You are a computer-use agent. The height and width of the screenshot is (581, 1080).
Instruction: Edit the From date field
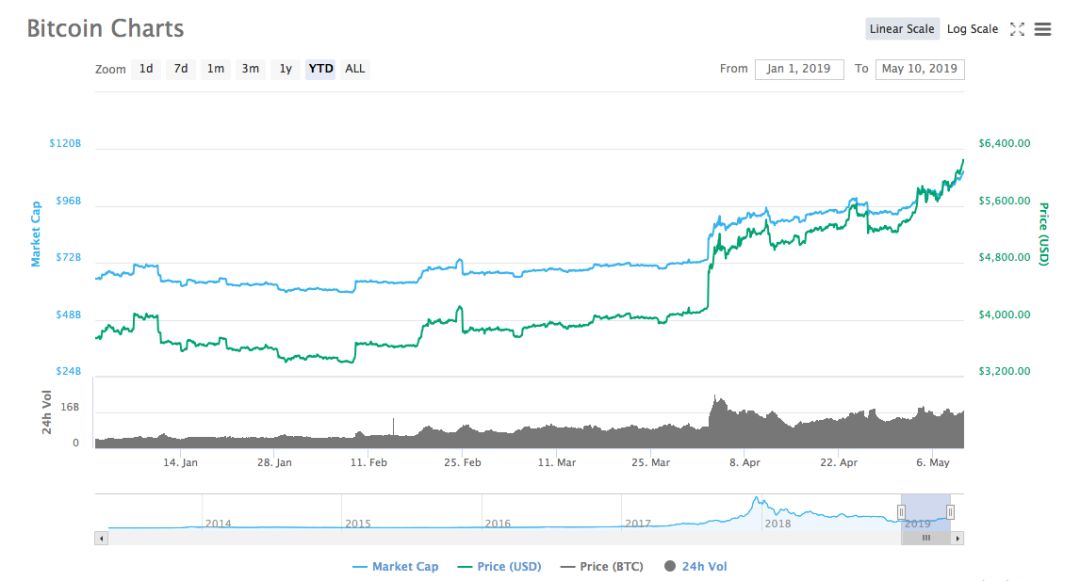tap(799, 69)
